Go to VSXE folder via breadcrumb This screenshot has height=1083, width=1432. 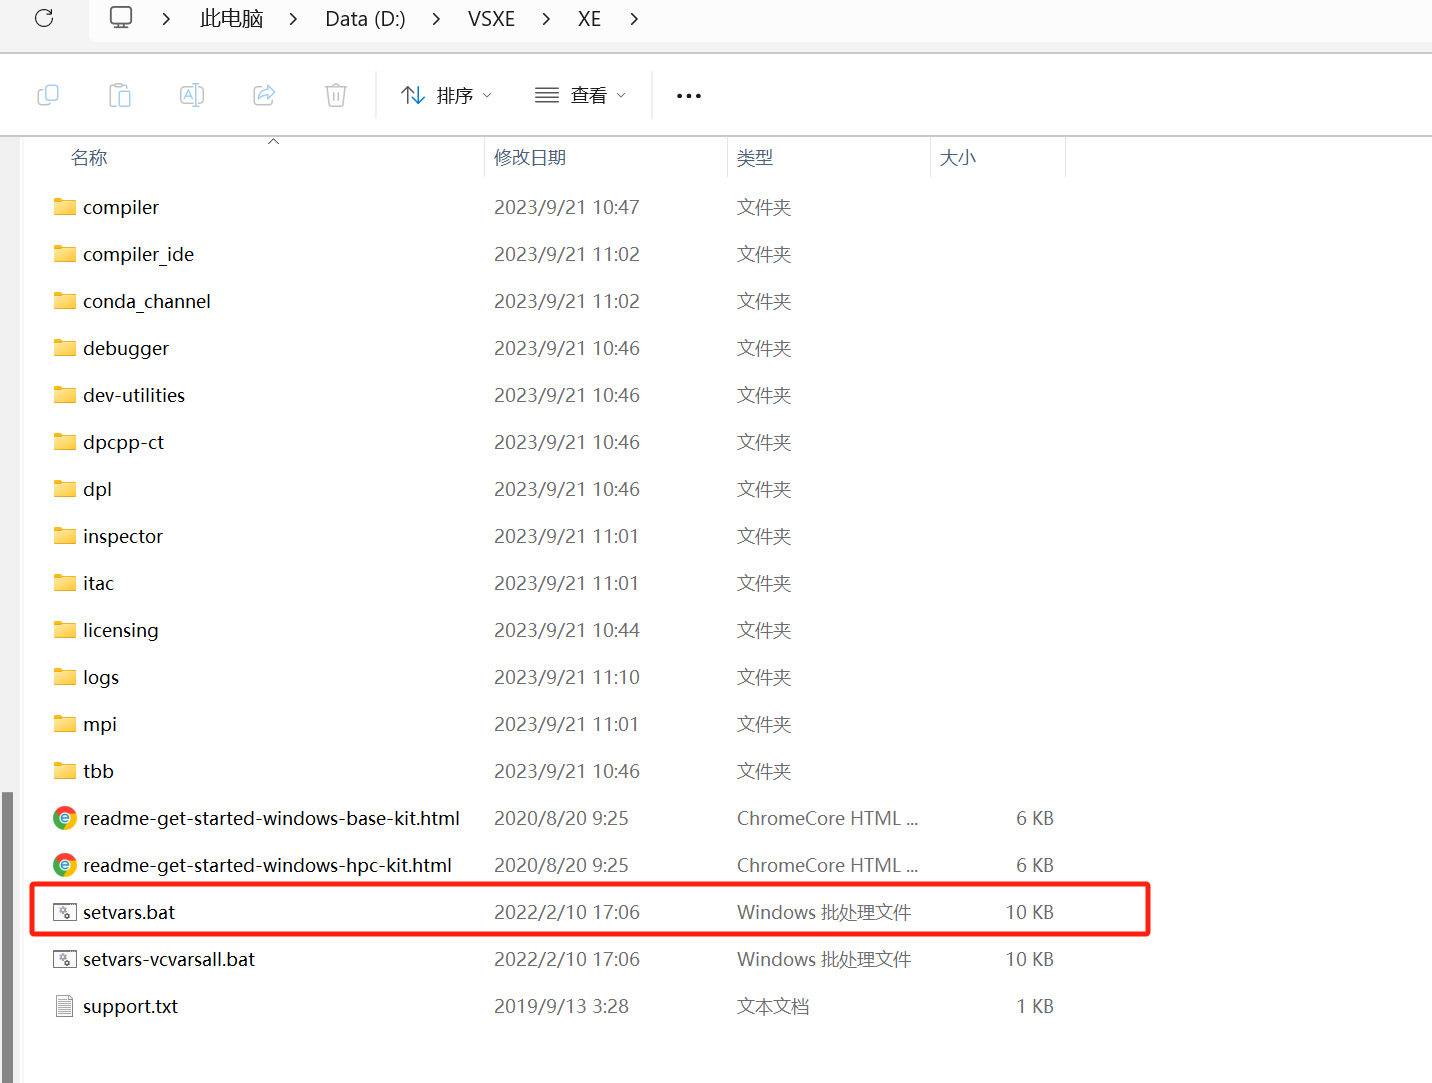click(x=491, y=18)
